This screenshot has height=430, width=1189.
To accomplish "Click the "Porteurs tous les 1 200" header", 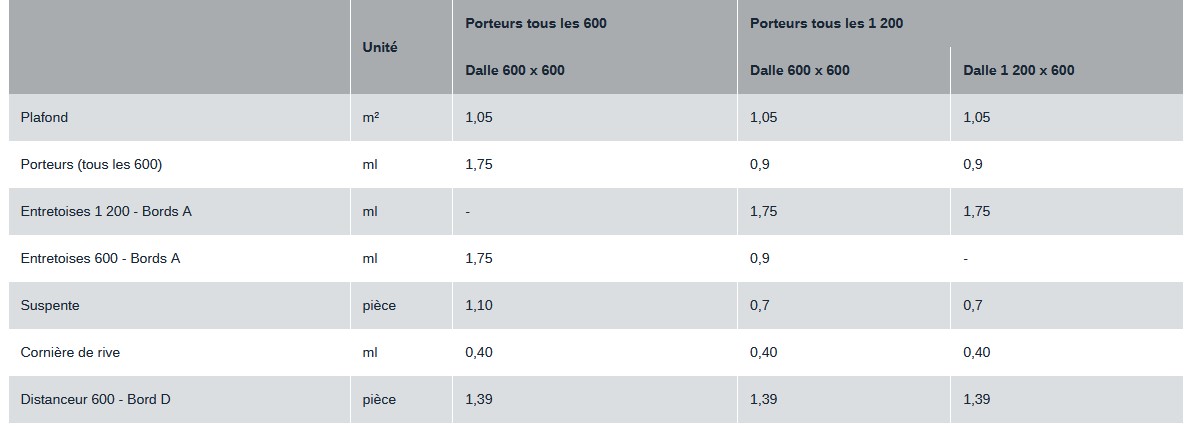I will (826, 23).
